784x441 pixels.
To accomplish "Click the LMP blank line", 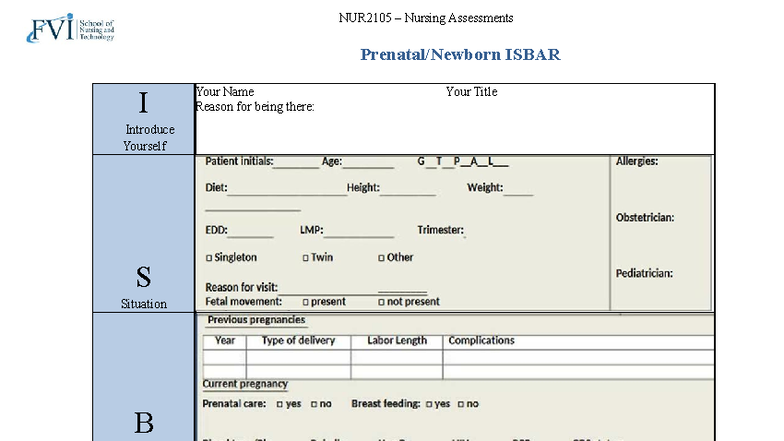I will click(358, 232).
